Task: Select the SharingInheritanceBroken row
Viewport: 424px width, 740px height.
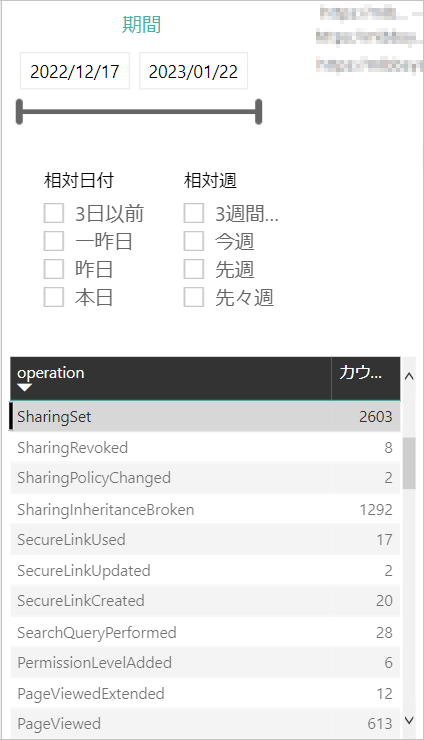Action: pos(205,509)
